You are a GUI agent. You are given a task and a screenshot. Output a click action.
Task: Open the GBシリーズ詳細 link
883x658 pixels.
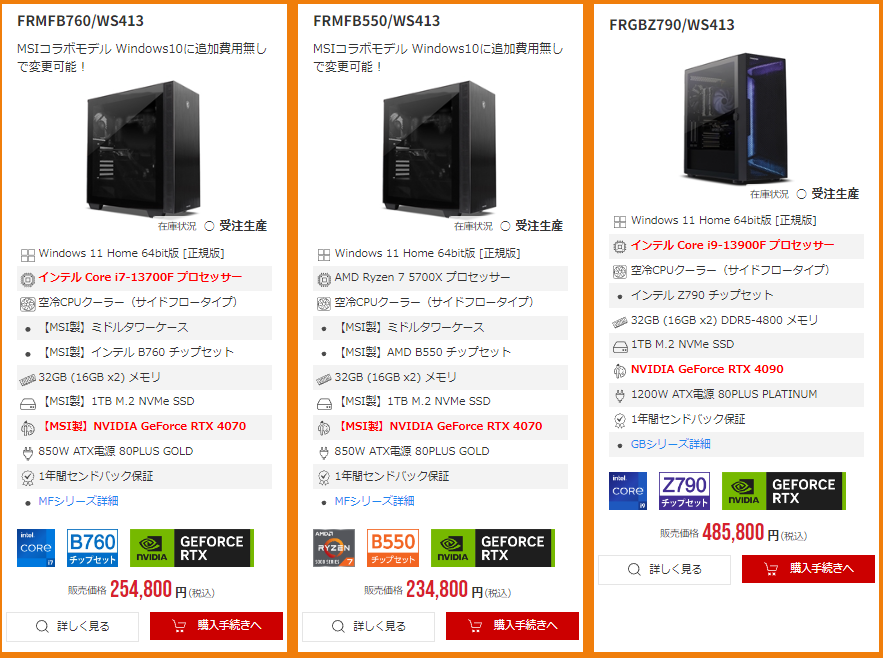tap(671, 444)
